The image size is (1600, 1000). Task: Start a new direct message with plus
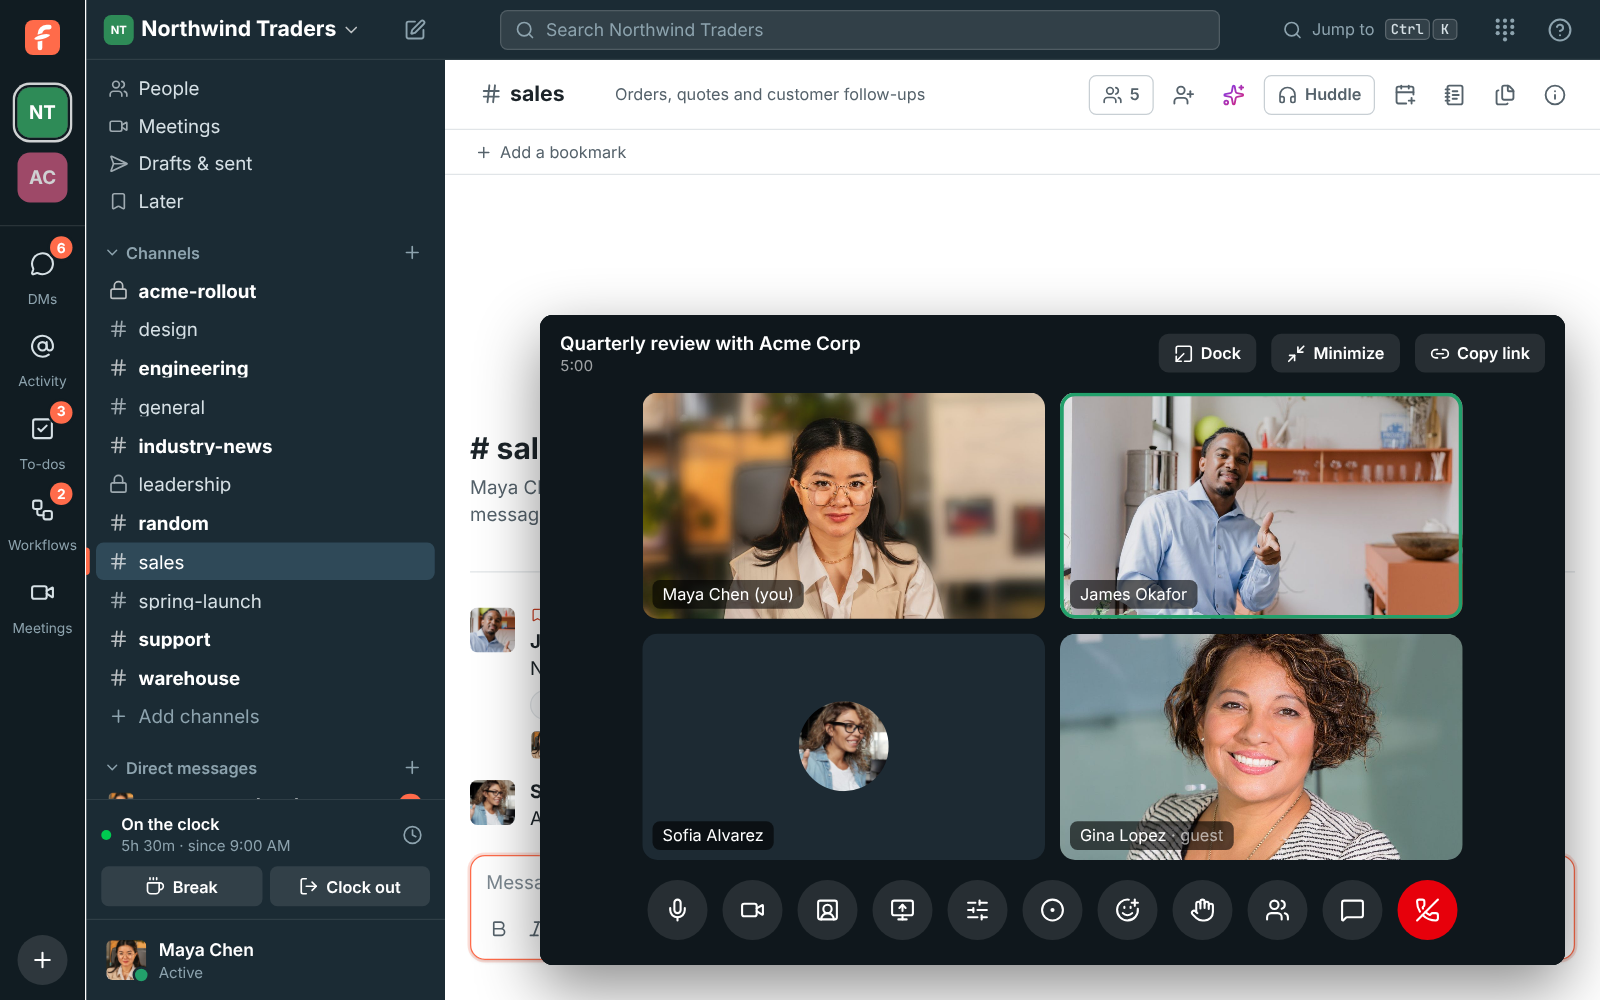(x=412, y=768)
